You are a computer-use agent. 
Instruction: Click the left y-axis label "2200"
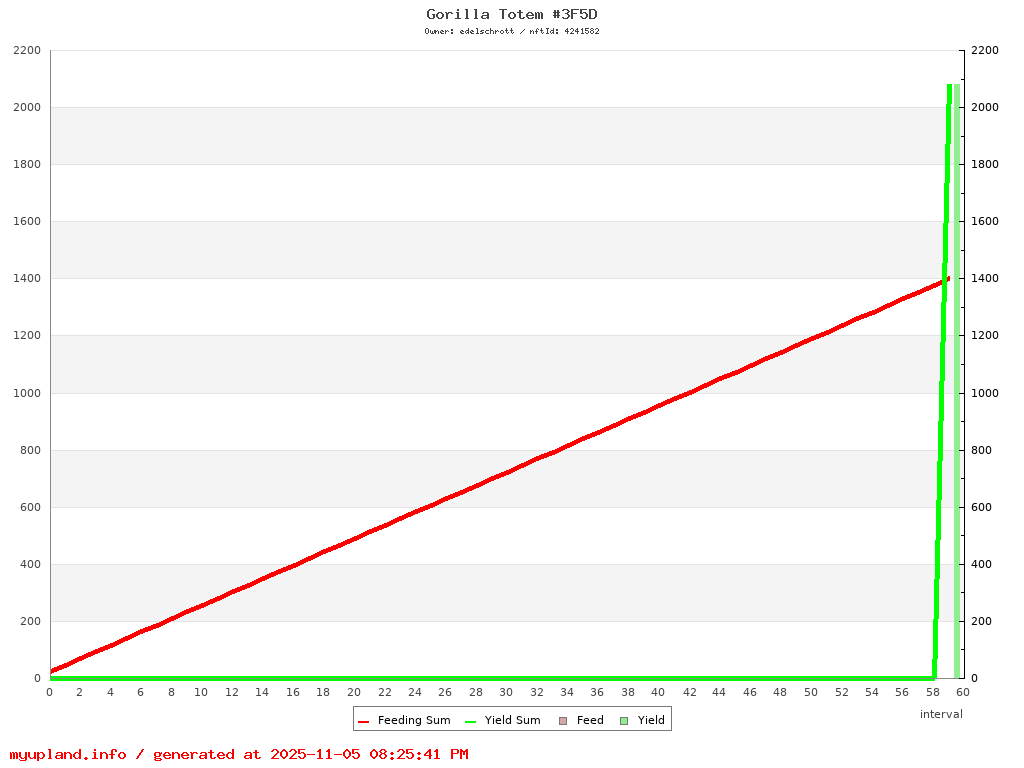[x=26, y=50]
